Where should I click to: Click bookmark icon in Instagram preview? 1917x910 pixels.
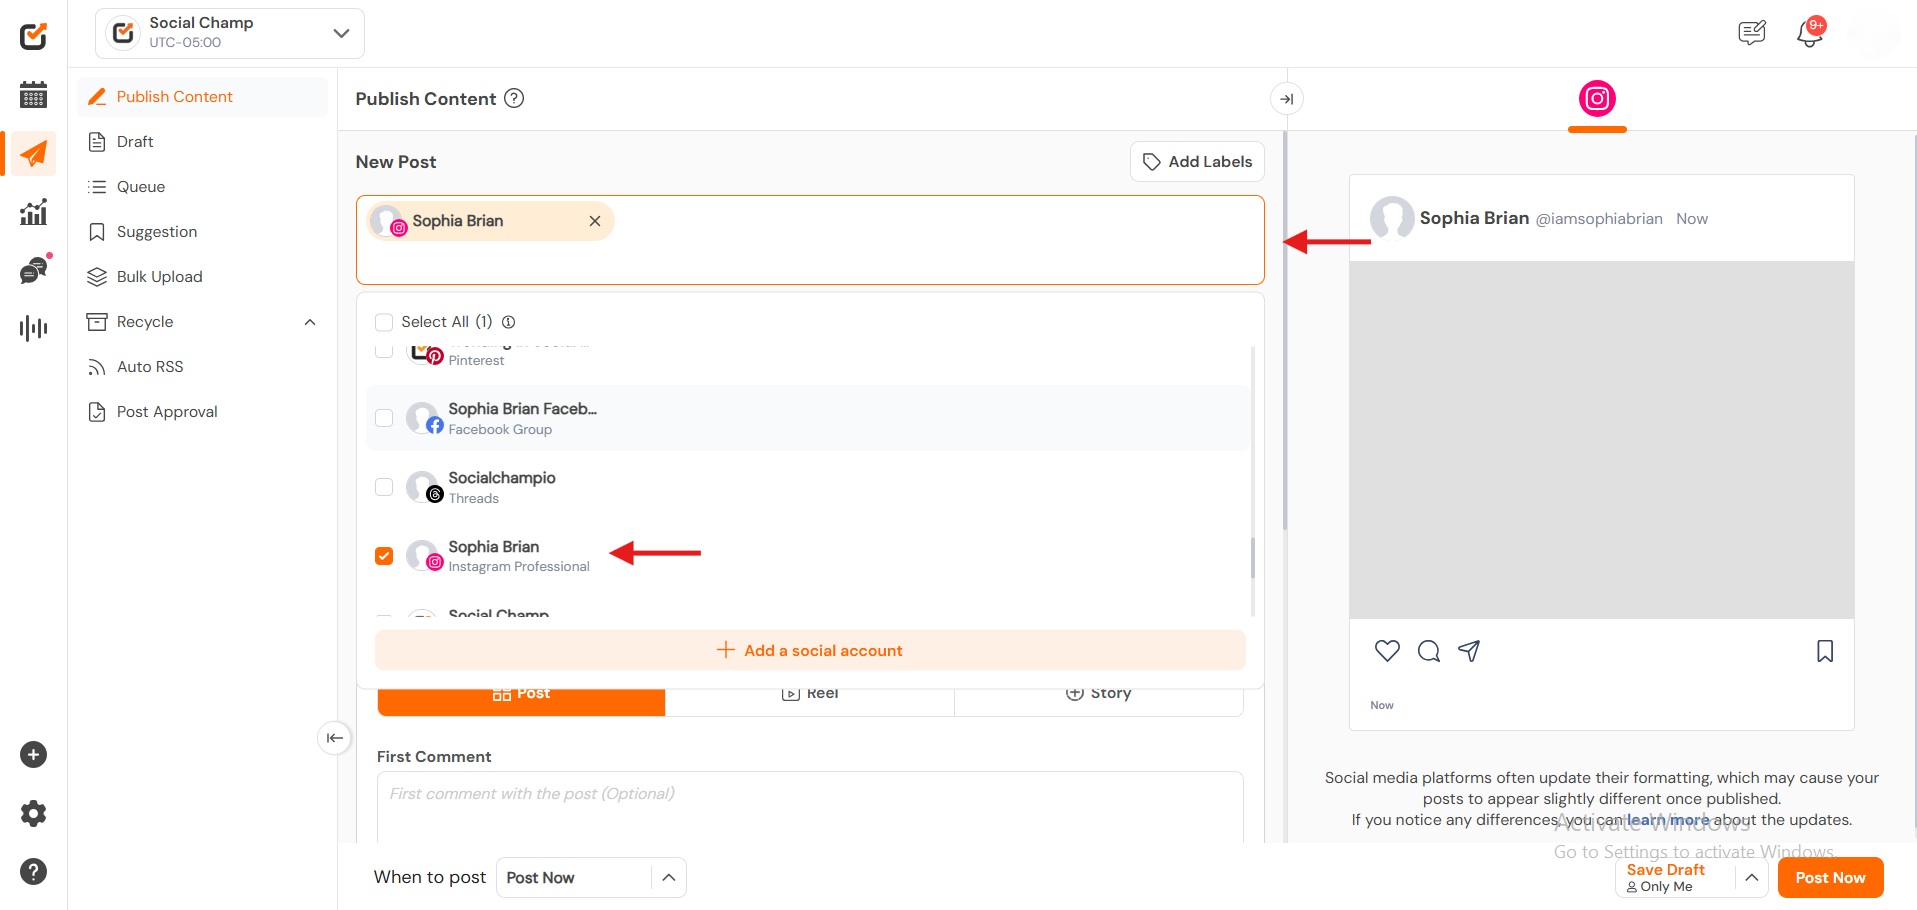(x=1824, y=651)
